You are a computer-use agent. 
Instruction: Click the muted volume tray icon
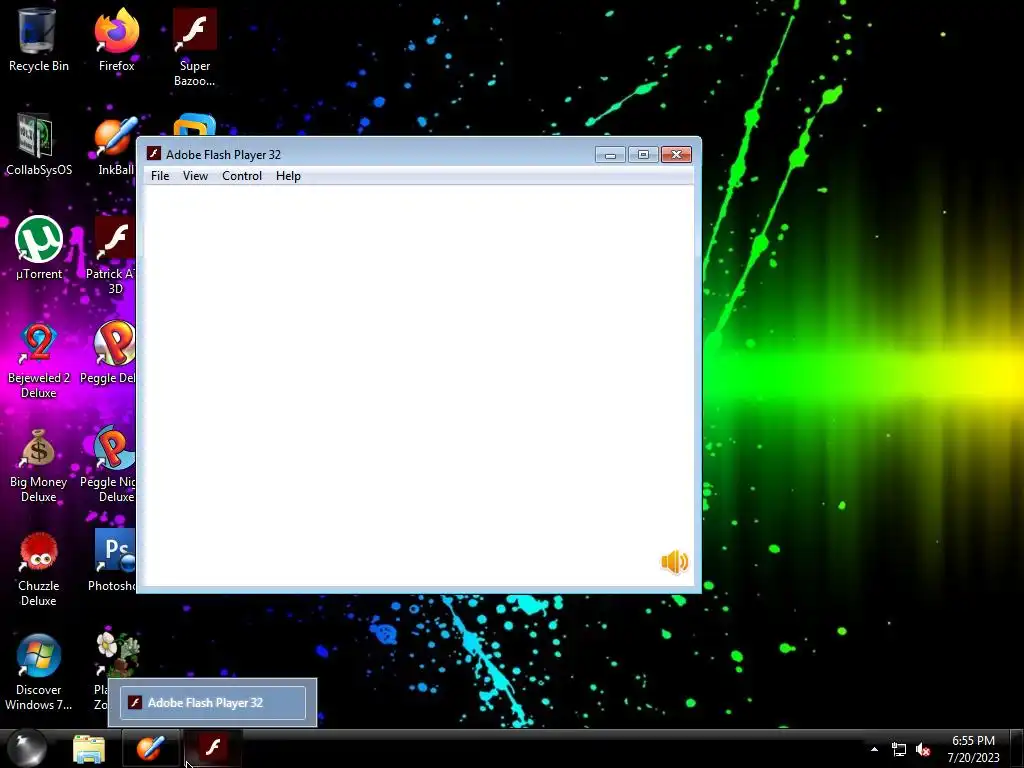pyautogui.click(x=923, y=750)
